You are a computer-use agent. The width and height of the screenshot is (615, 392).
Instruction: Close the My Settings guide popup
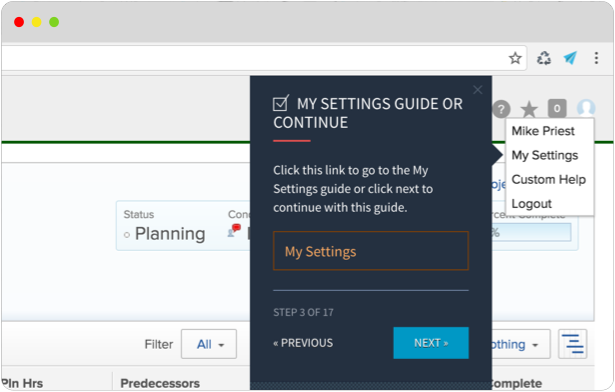477,90
